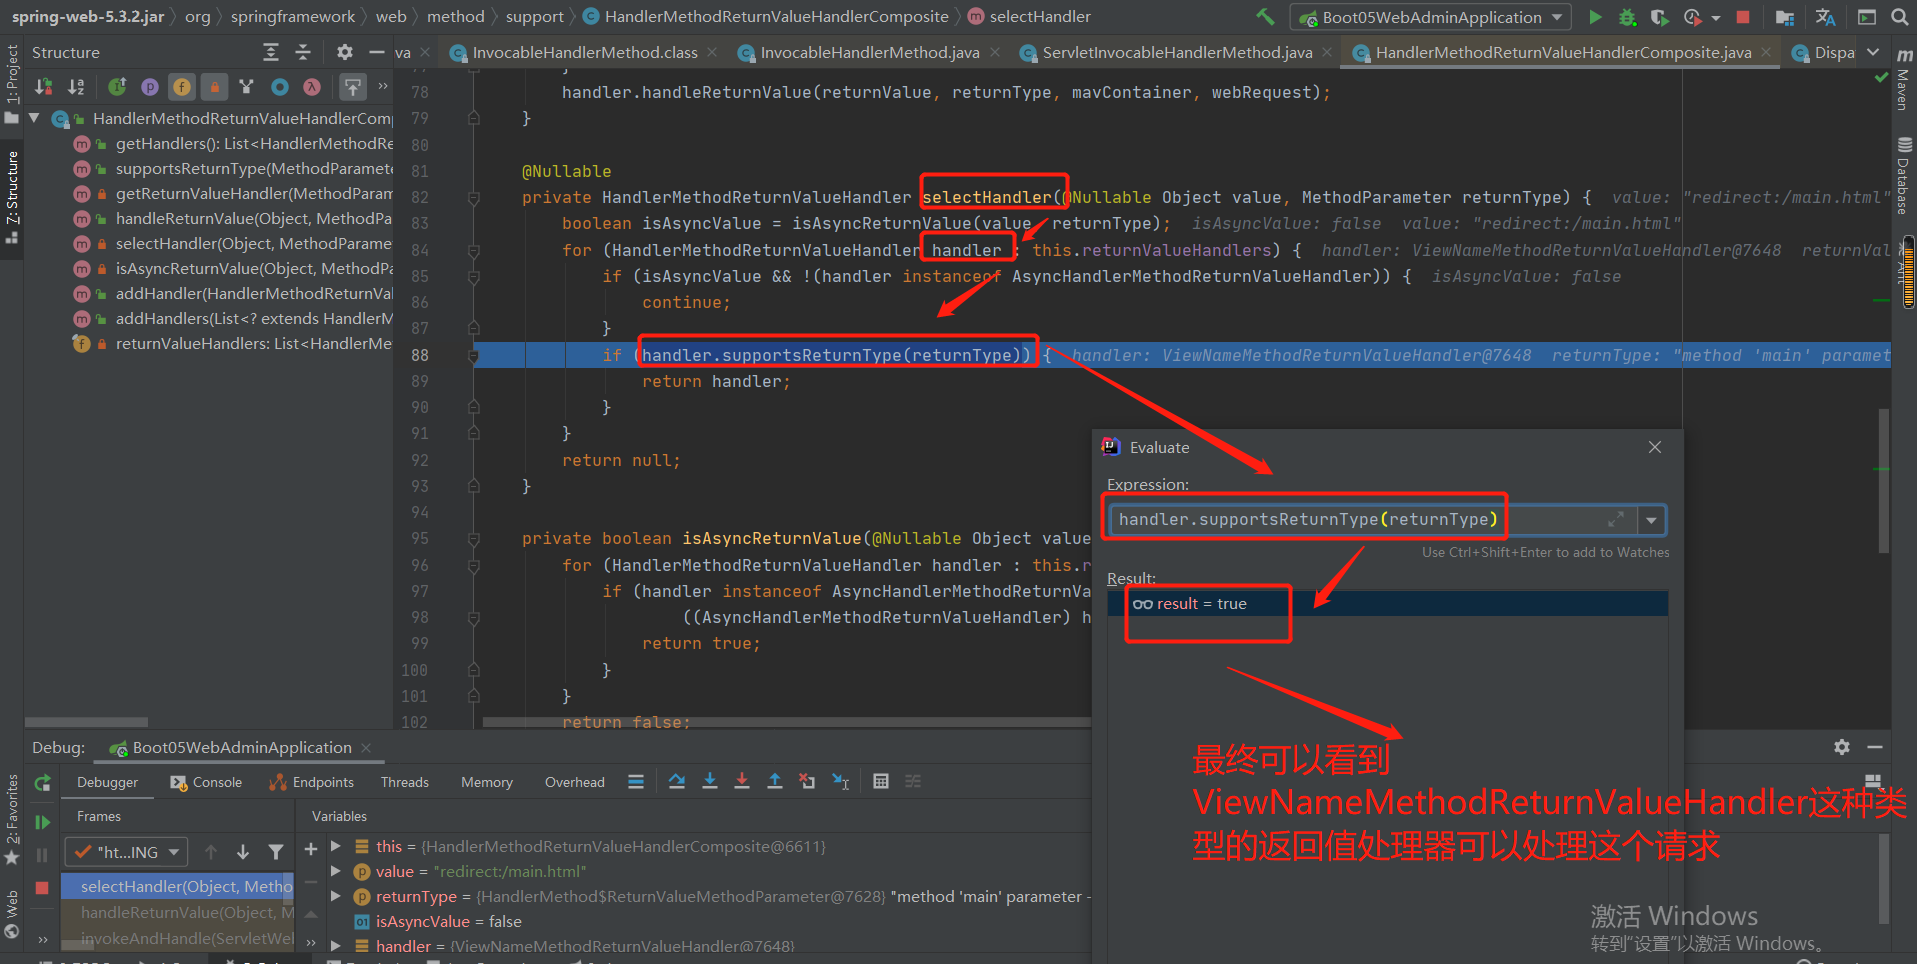Viewport: 1917px width, 964px height.
Task: Close the Evaluate dialog
Action: [1655, 447]
